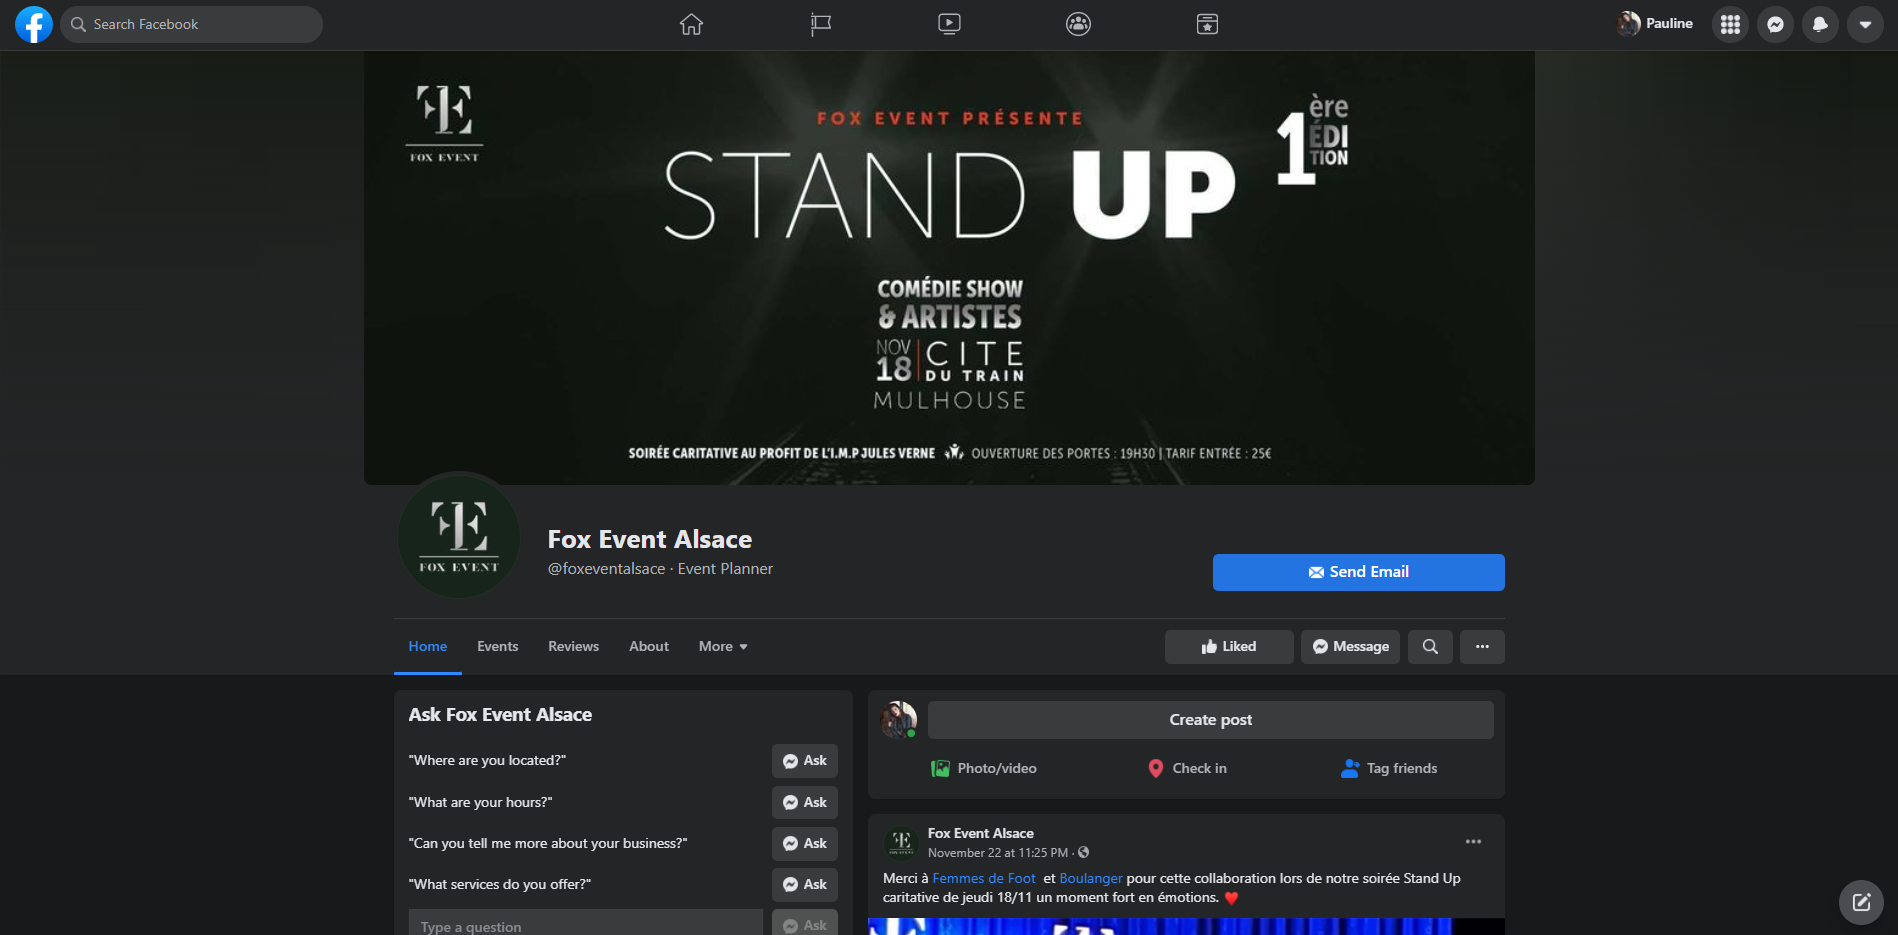Ask "What services do you offer?"
Image resolution: width=1898 pixels, height=935 pixels.
click(804, 885)
